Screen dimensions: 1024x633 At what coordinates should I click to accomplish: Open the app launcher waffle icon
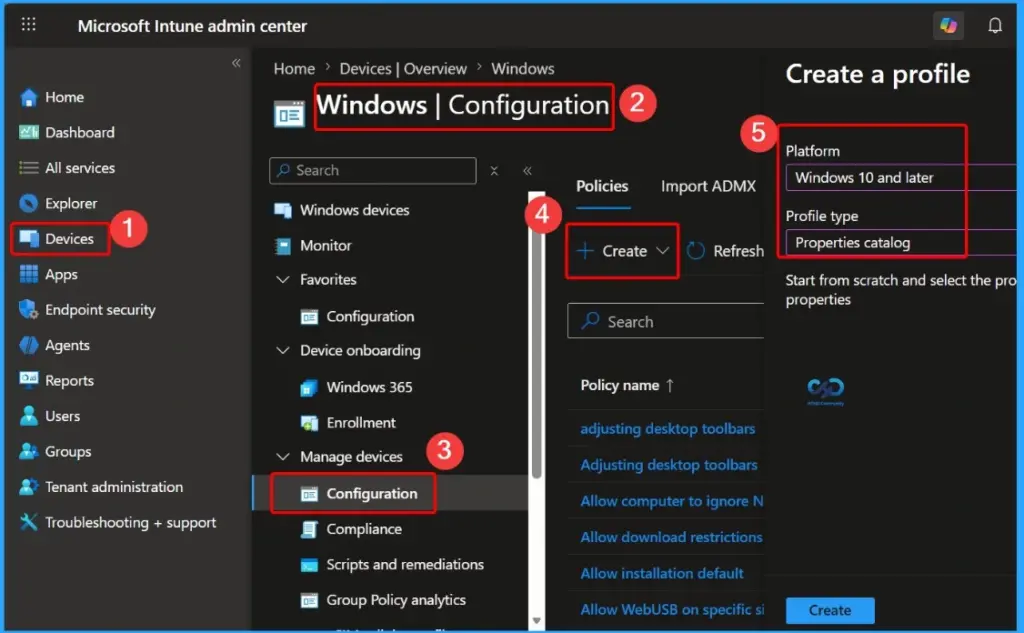coord(28,25)
